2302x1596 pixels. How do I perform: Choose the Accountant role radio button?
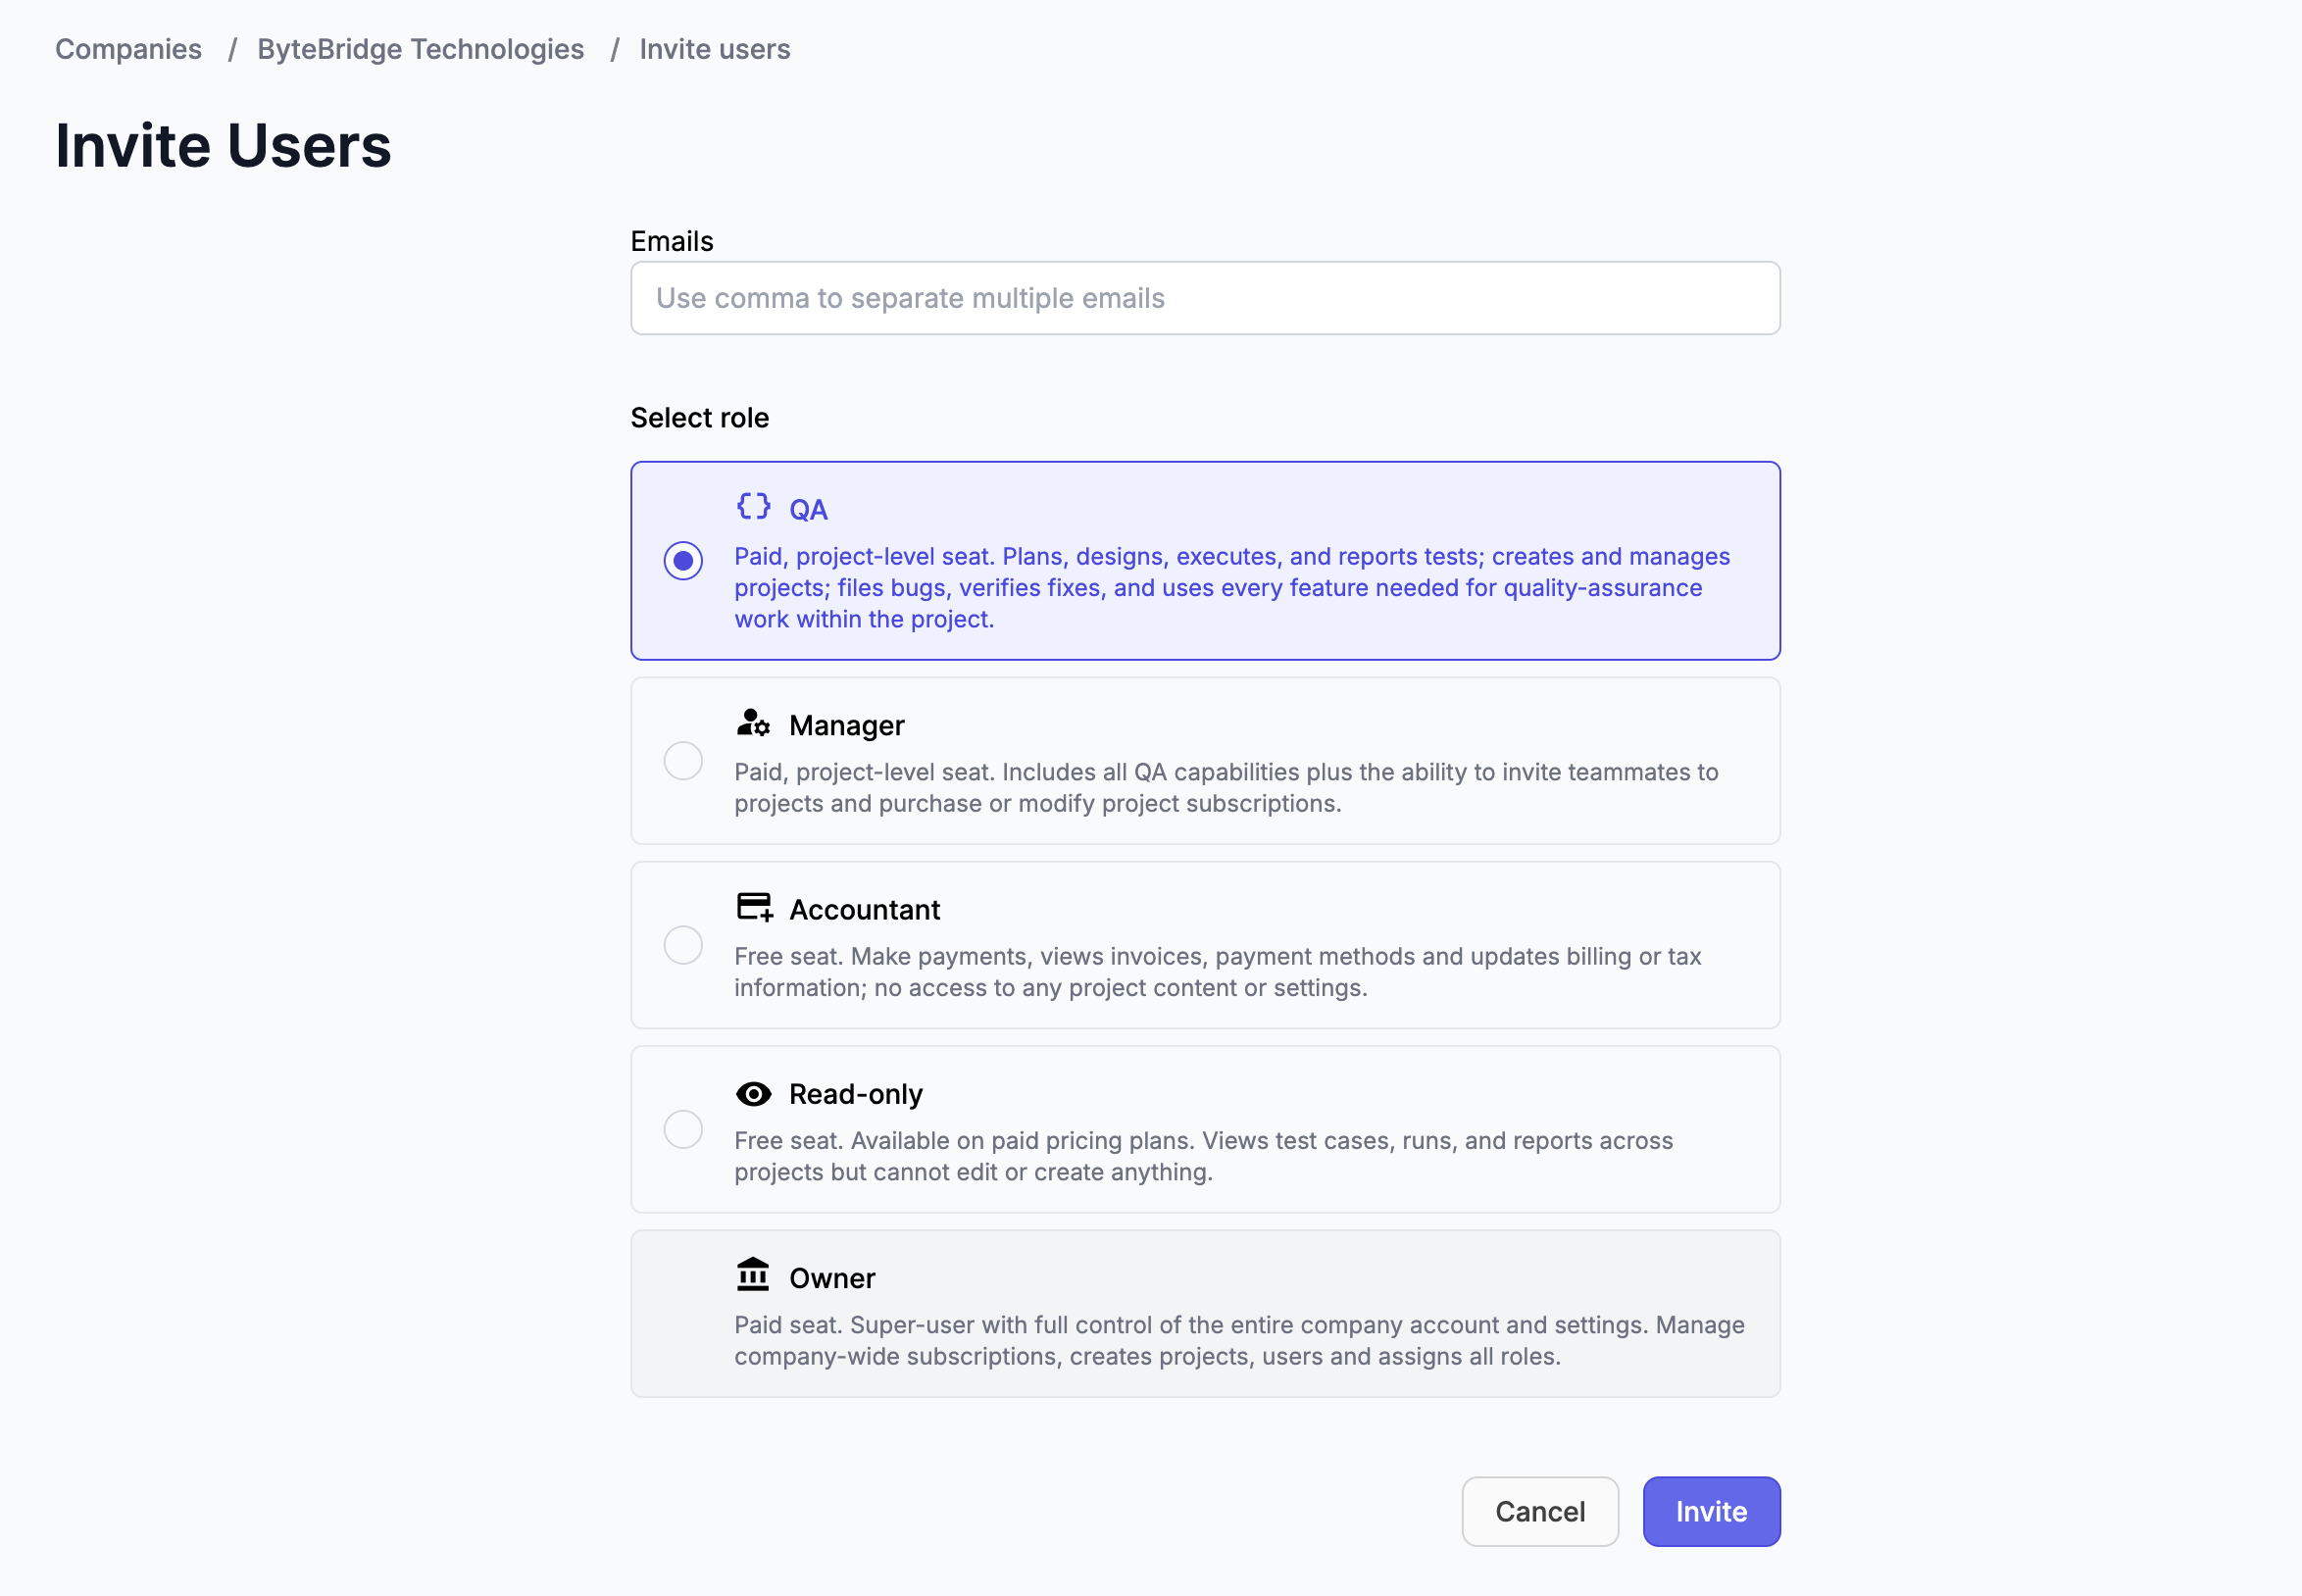(683, 945)
